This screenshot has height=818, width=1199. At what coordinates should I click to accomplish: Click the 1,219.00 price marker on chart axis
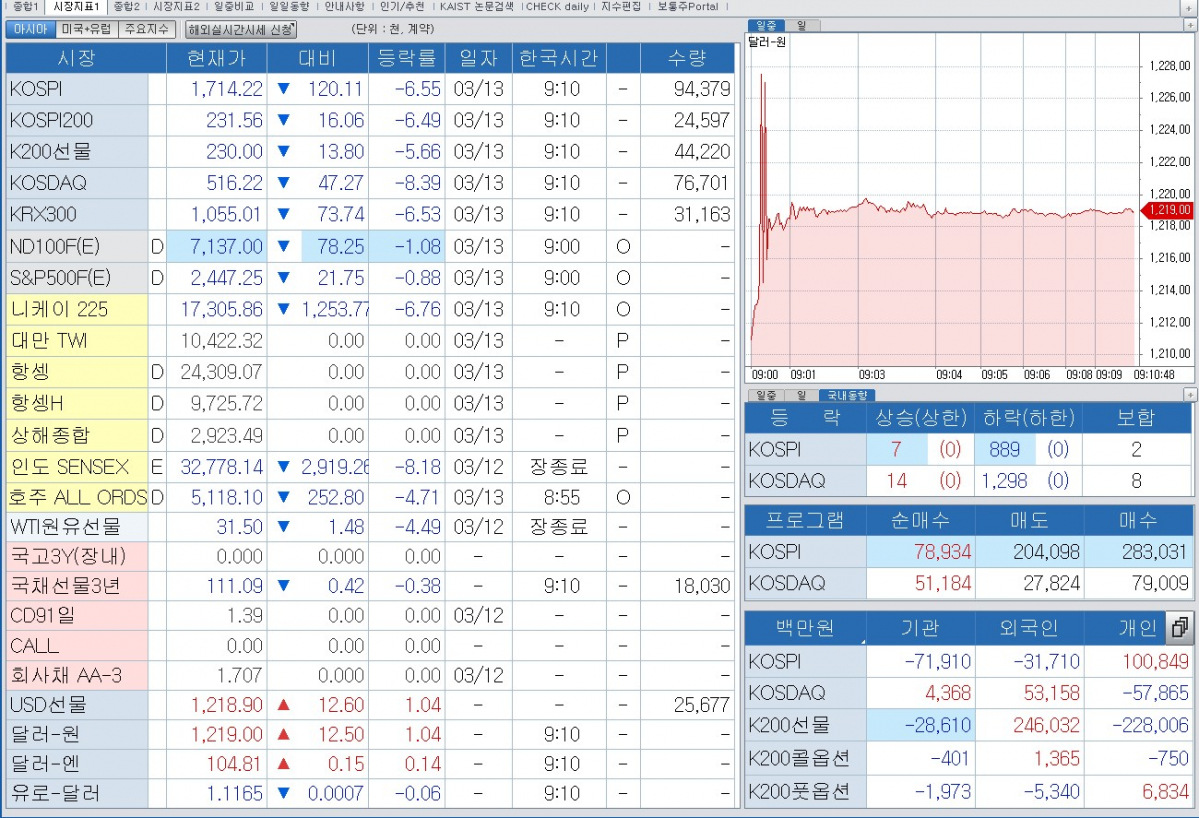(1167, 210)
